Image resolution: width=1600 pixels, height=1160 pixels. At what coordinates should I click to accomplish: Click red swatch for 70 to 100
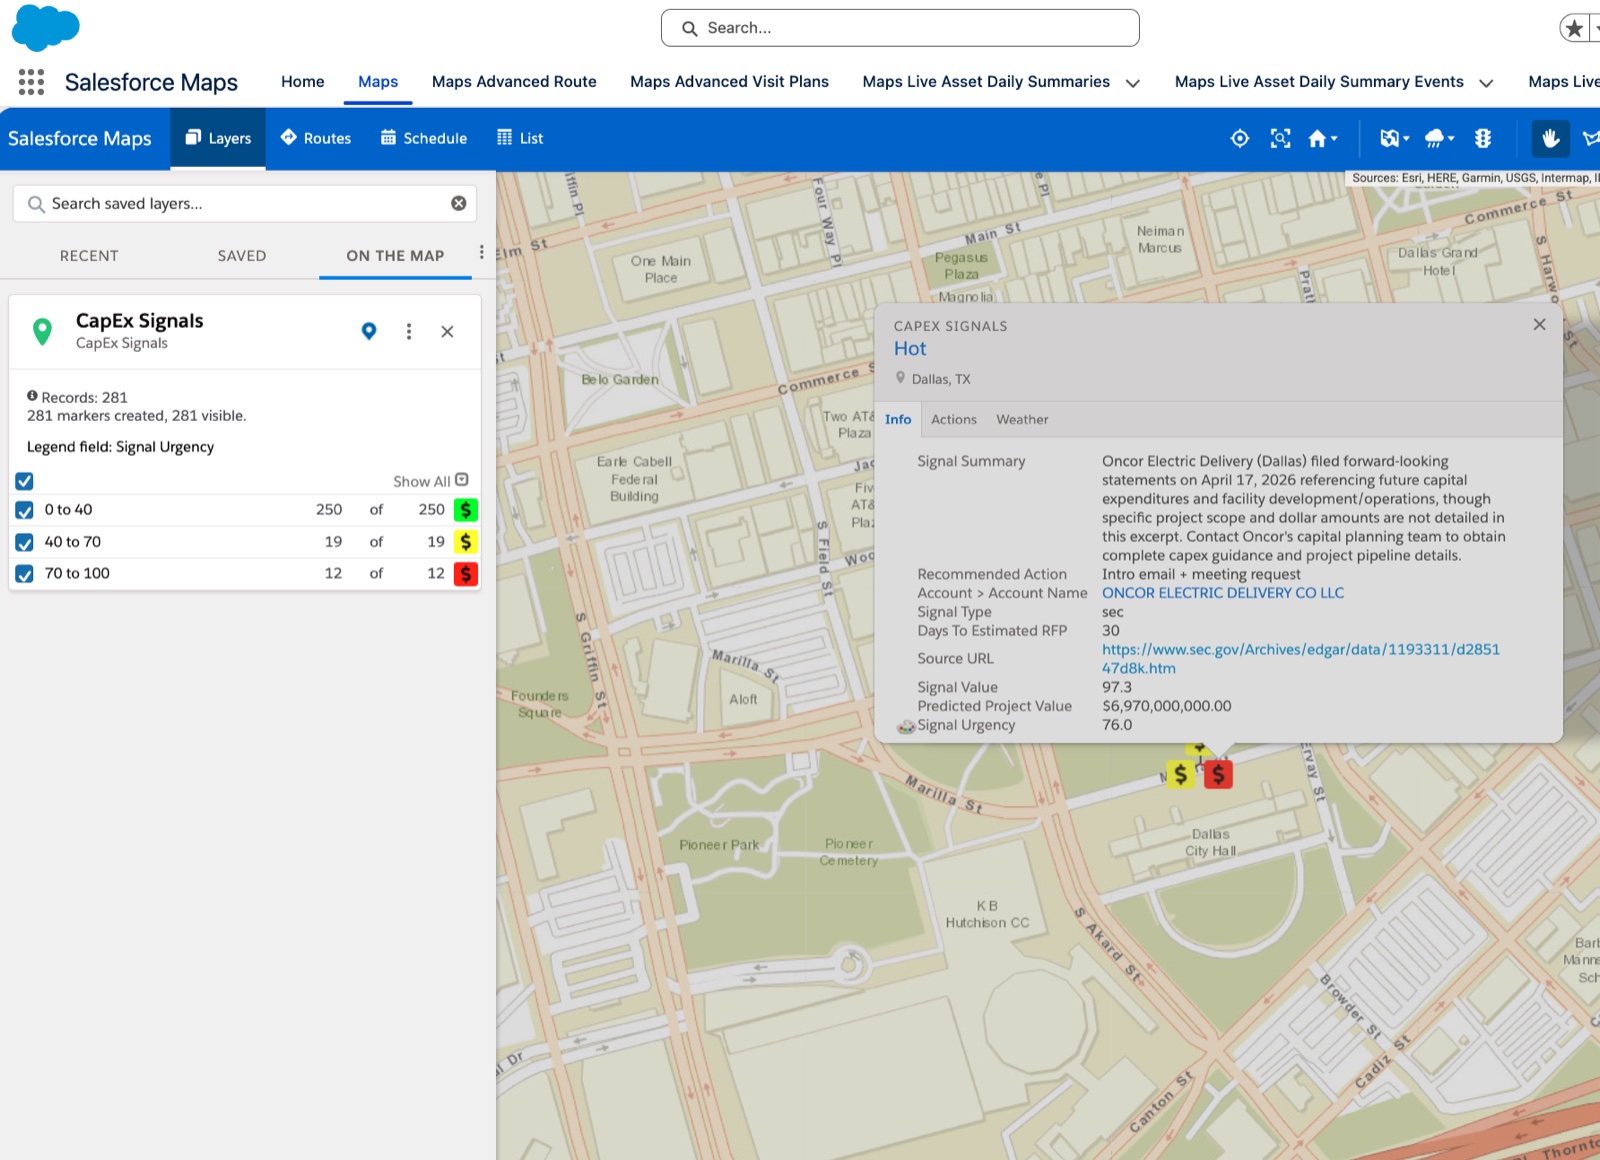coord(466,574)
